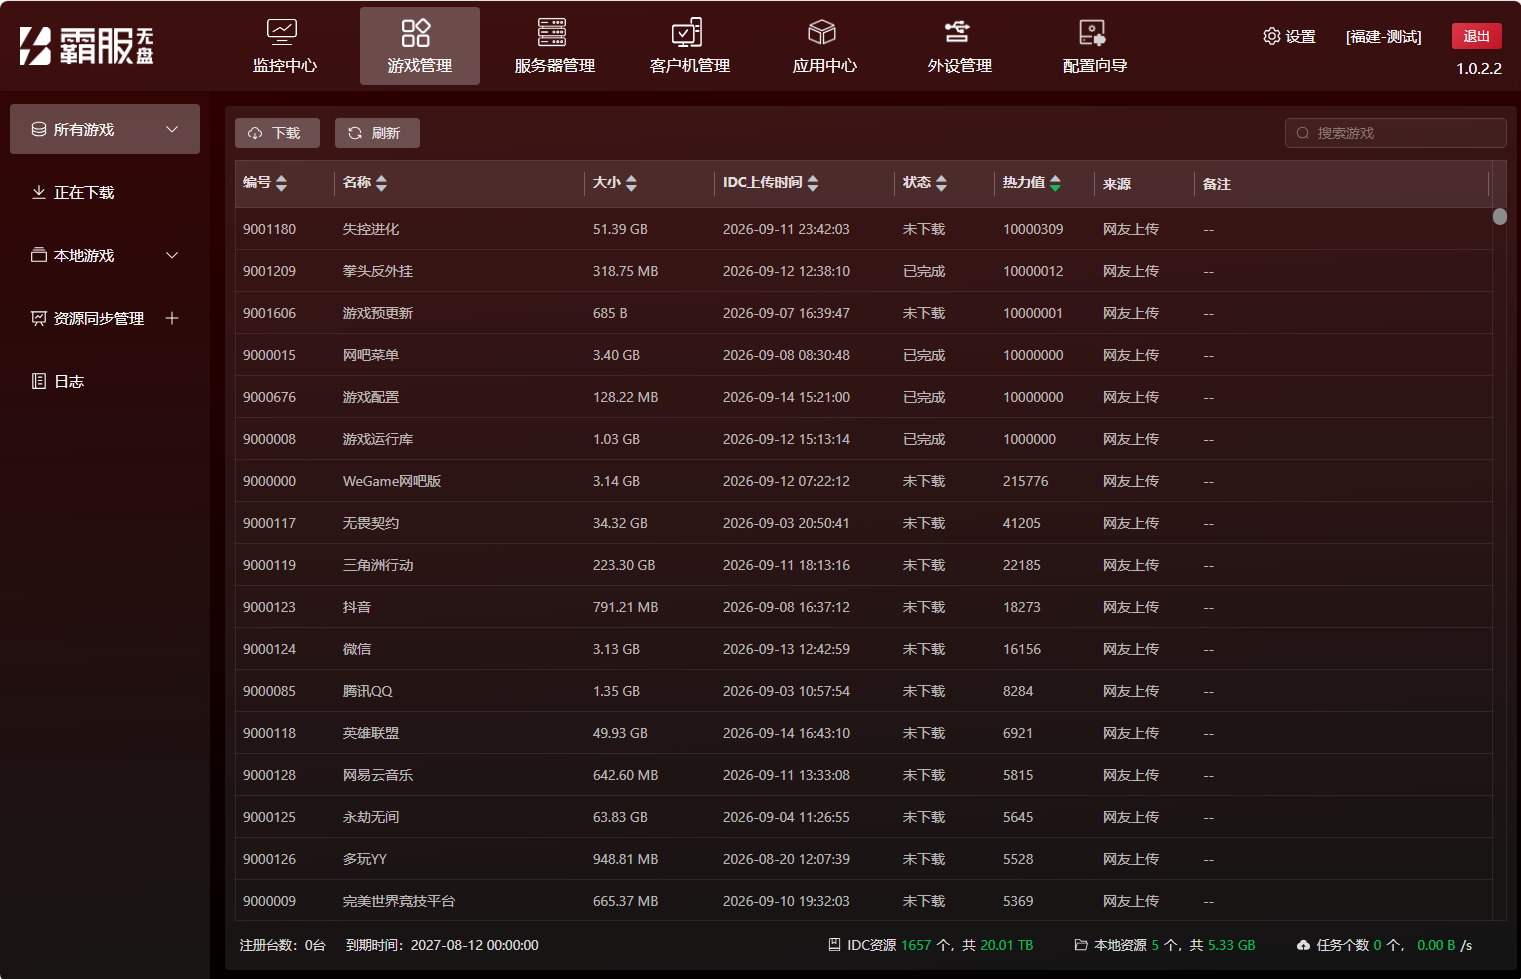
Task: Select the 网易云音乐 row
Action: 863,775
